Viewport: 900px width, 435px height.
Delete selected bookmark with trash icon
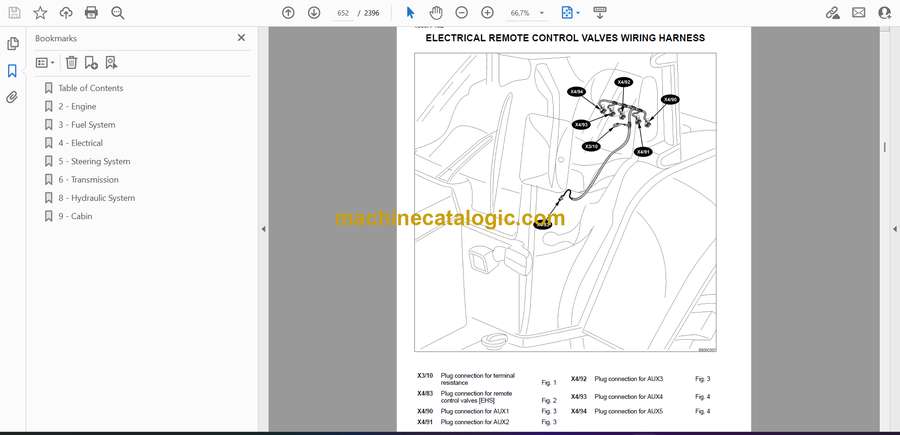[x=71, y=63]
